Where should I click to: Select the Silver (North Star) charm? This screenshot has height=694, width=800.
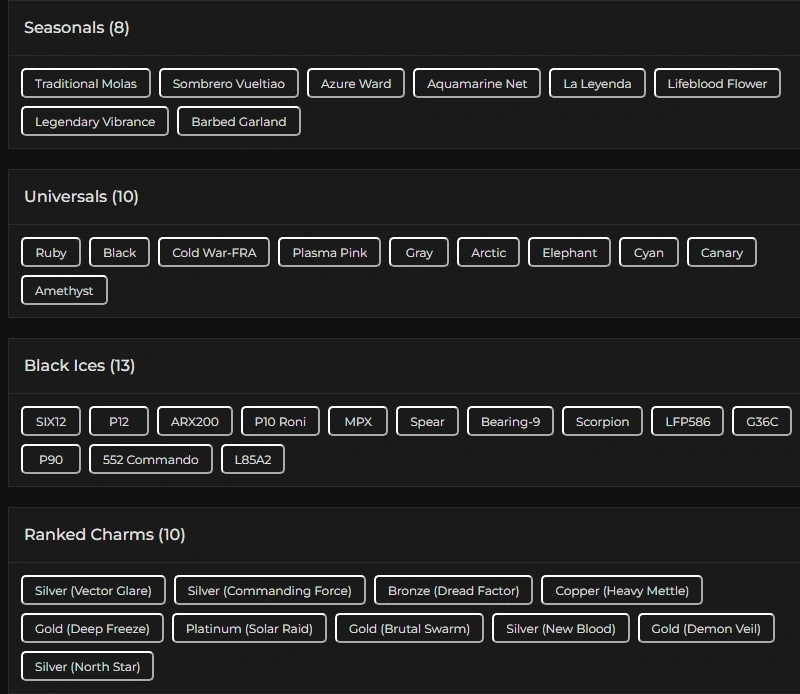coord(87,666)
